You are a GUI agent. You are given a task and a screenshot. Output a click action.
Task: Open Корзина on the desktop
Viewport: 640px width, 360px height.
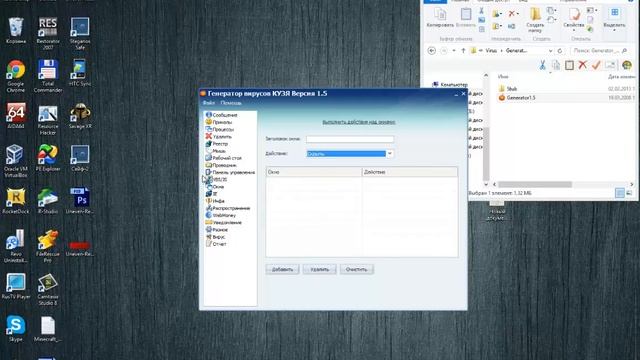coord(16,31)
